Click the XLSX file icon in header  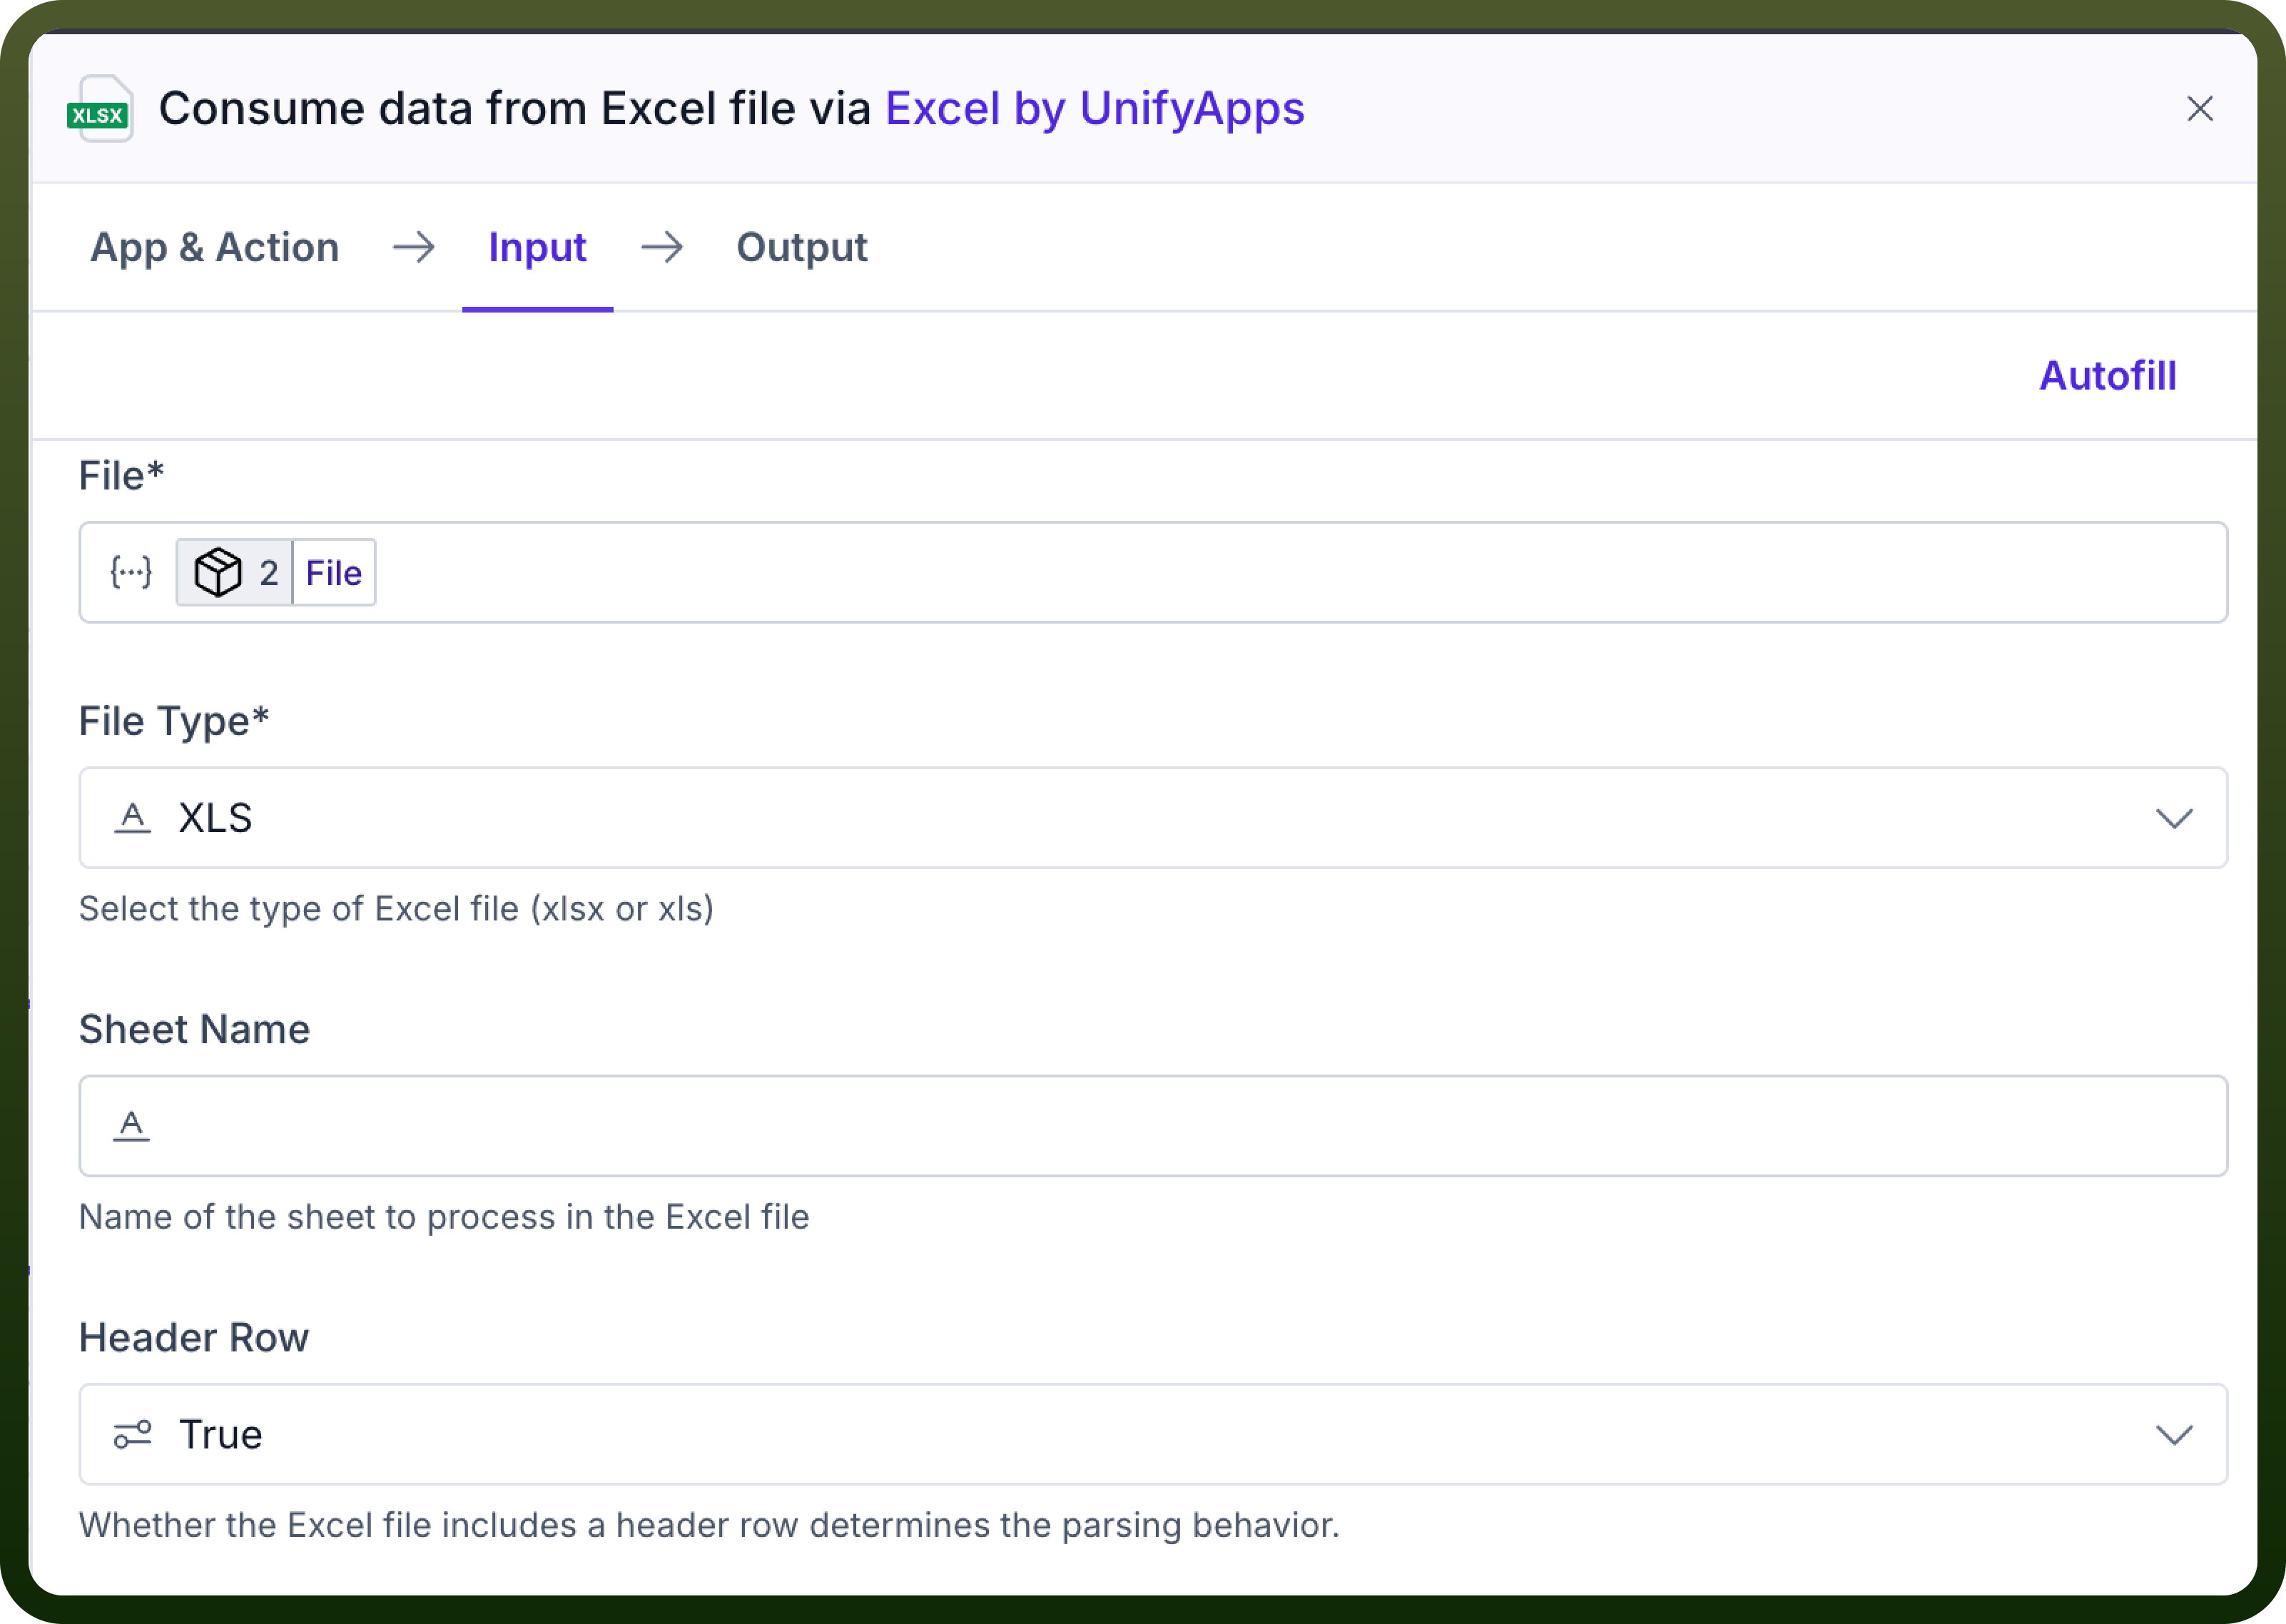[x=101, y=109]
